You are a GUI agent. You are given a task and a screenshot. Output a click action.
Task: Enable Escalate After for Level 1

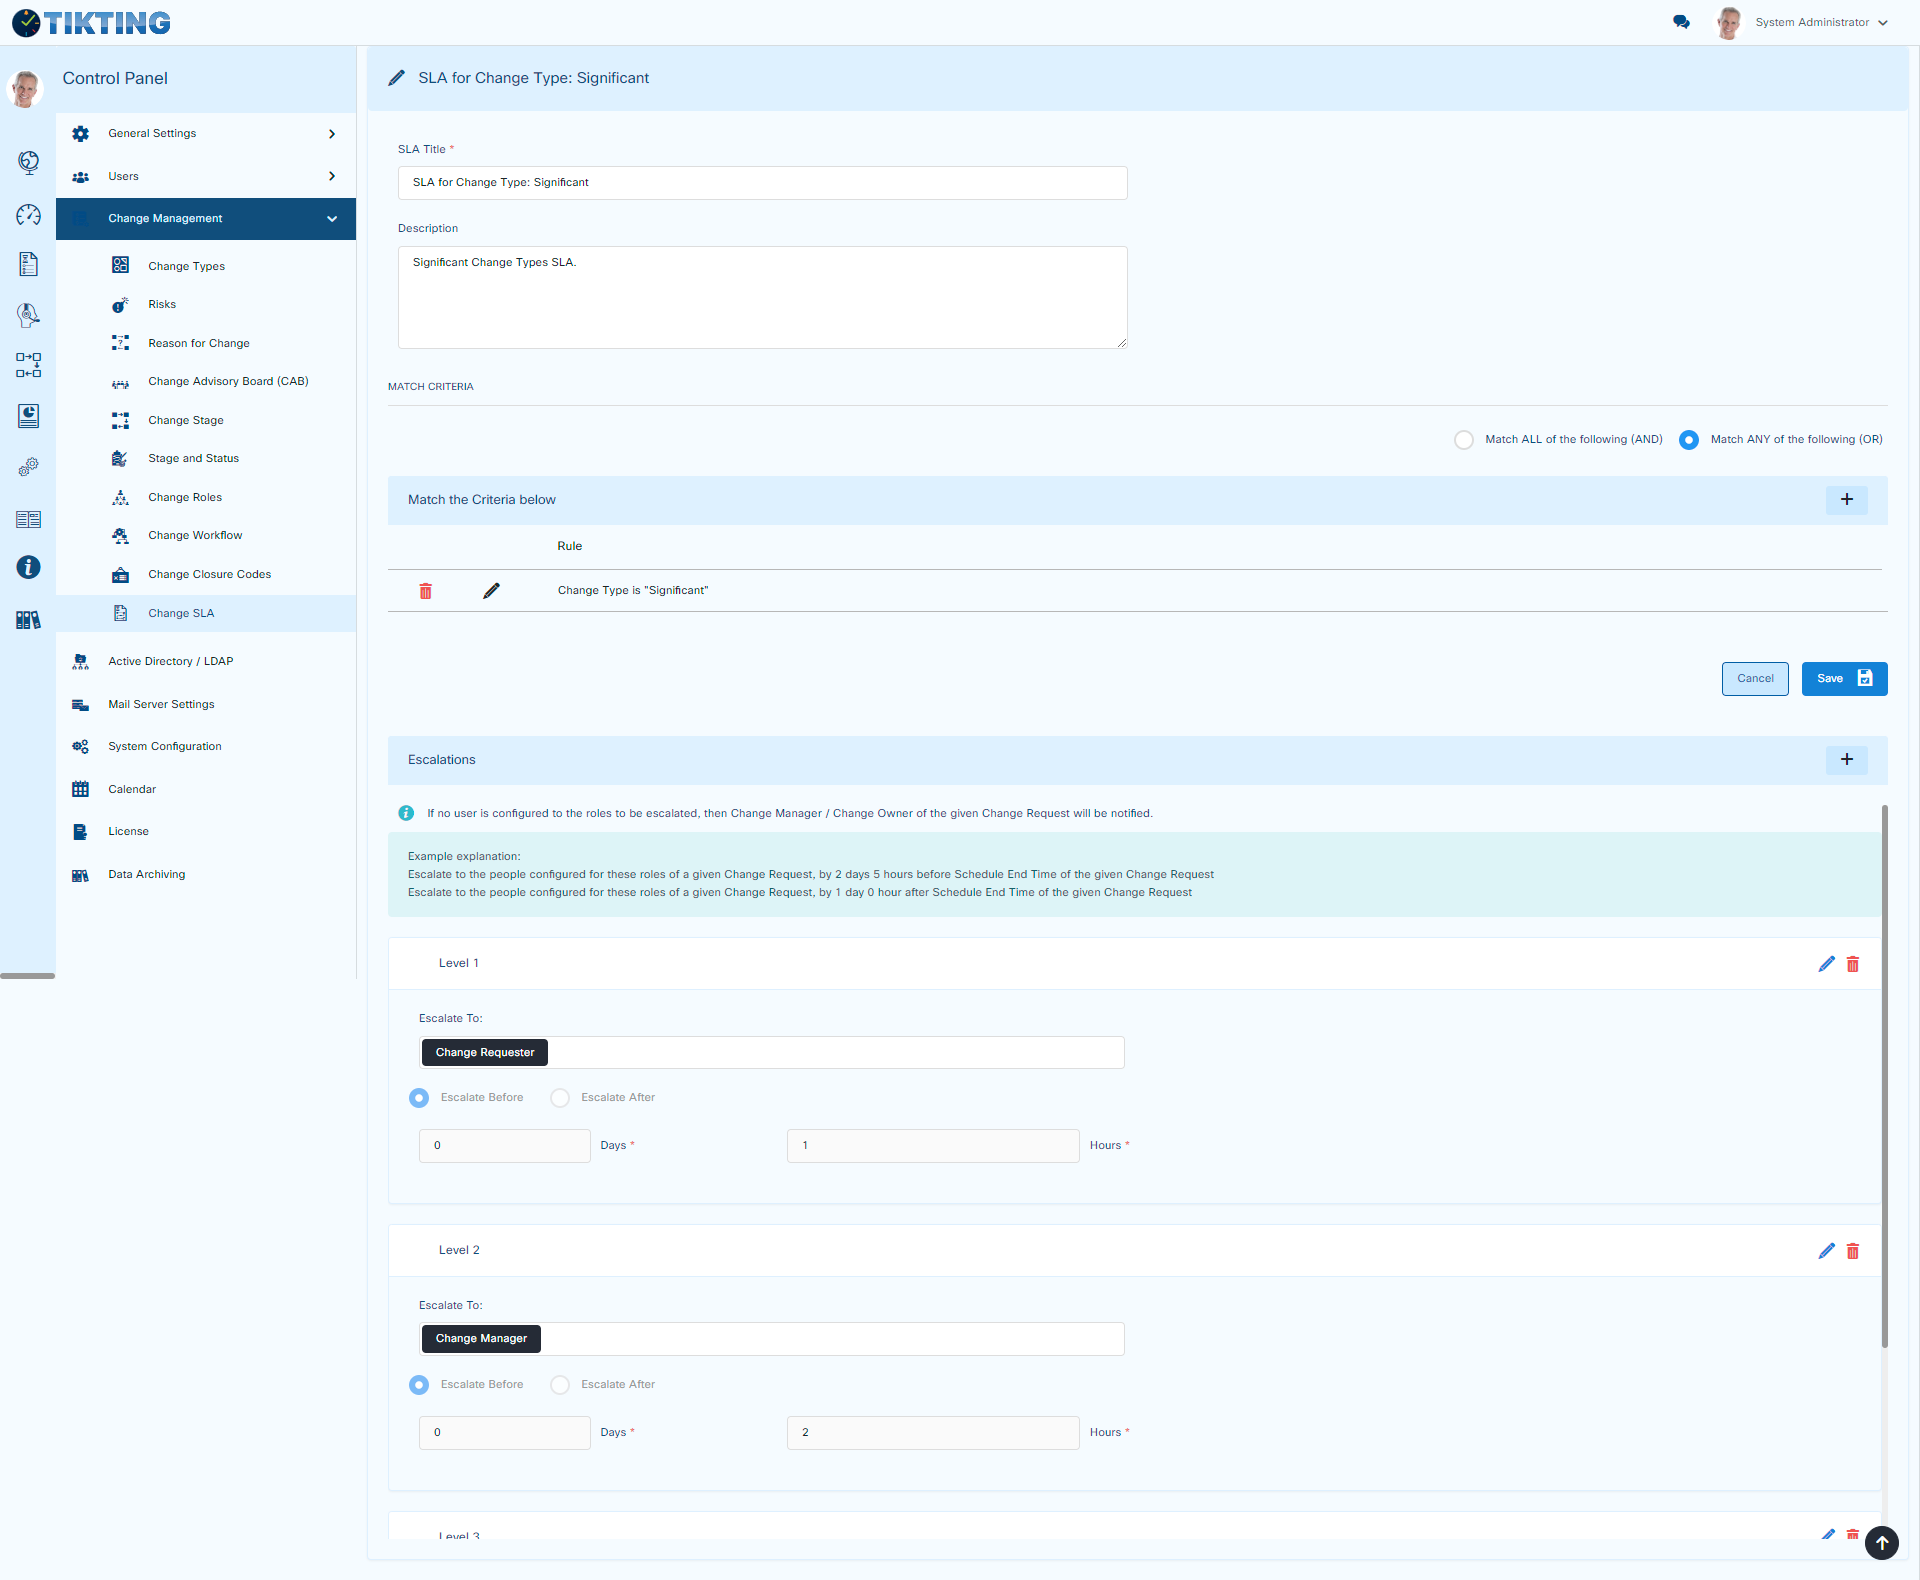tap(559, 1097)
